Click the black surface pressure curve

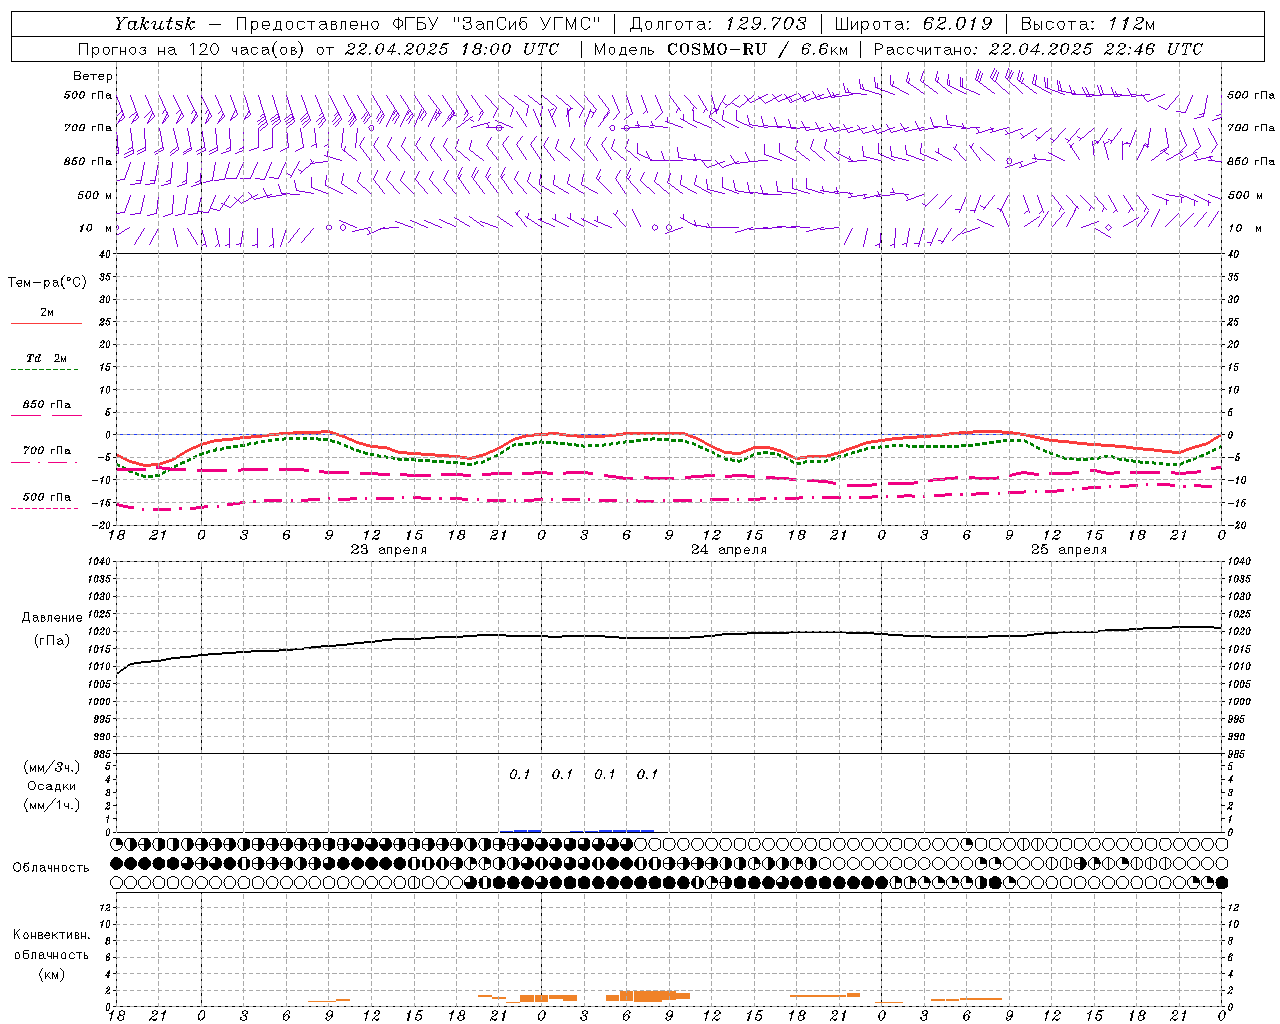[x=668, y=636]
